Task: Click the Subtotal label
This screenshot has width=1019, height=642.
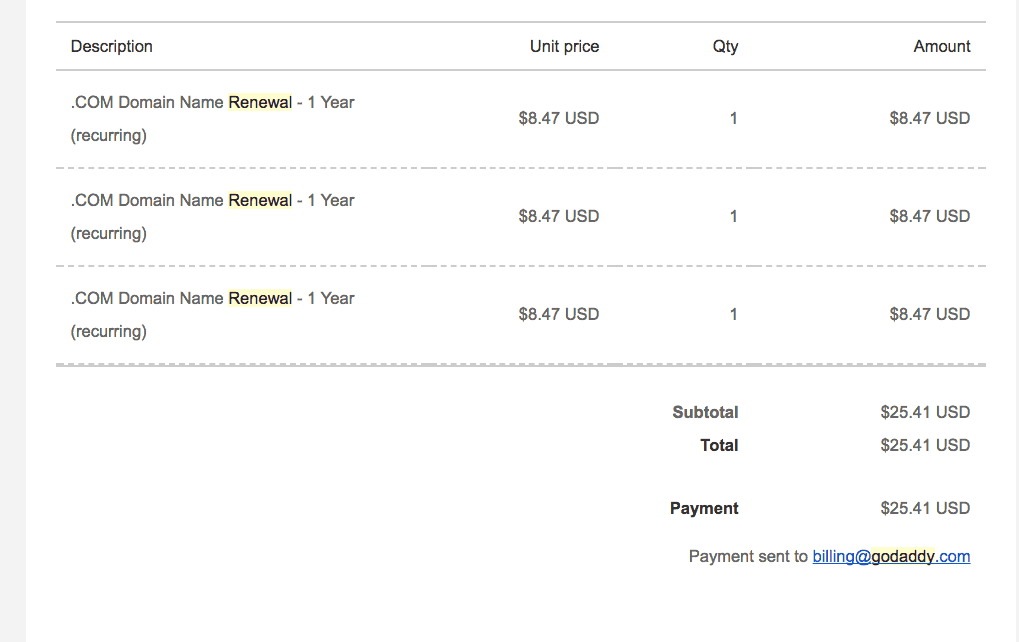Action: (705, 413)
